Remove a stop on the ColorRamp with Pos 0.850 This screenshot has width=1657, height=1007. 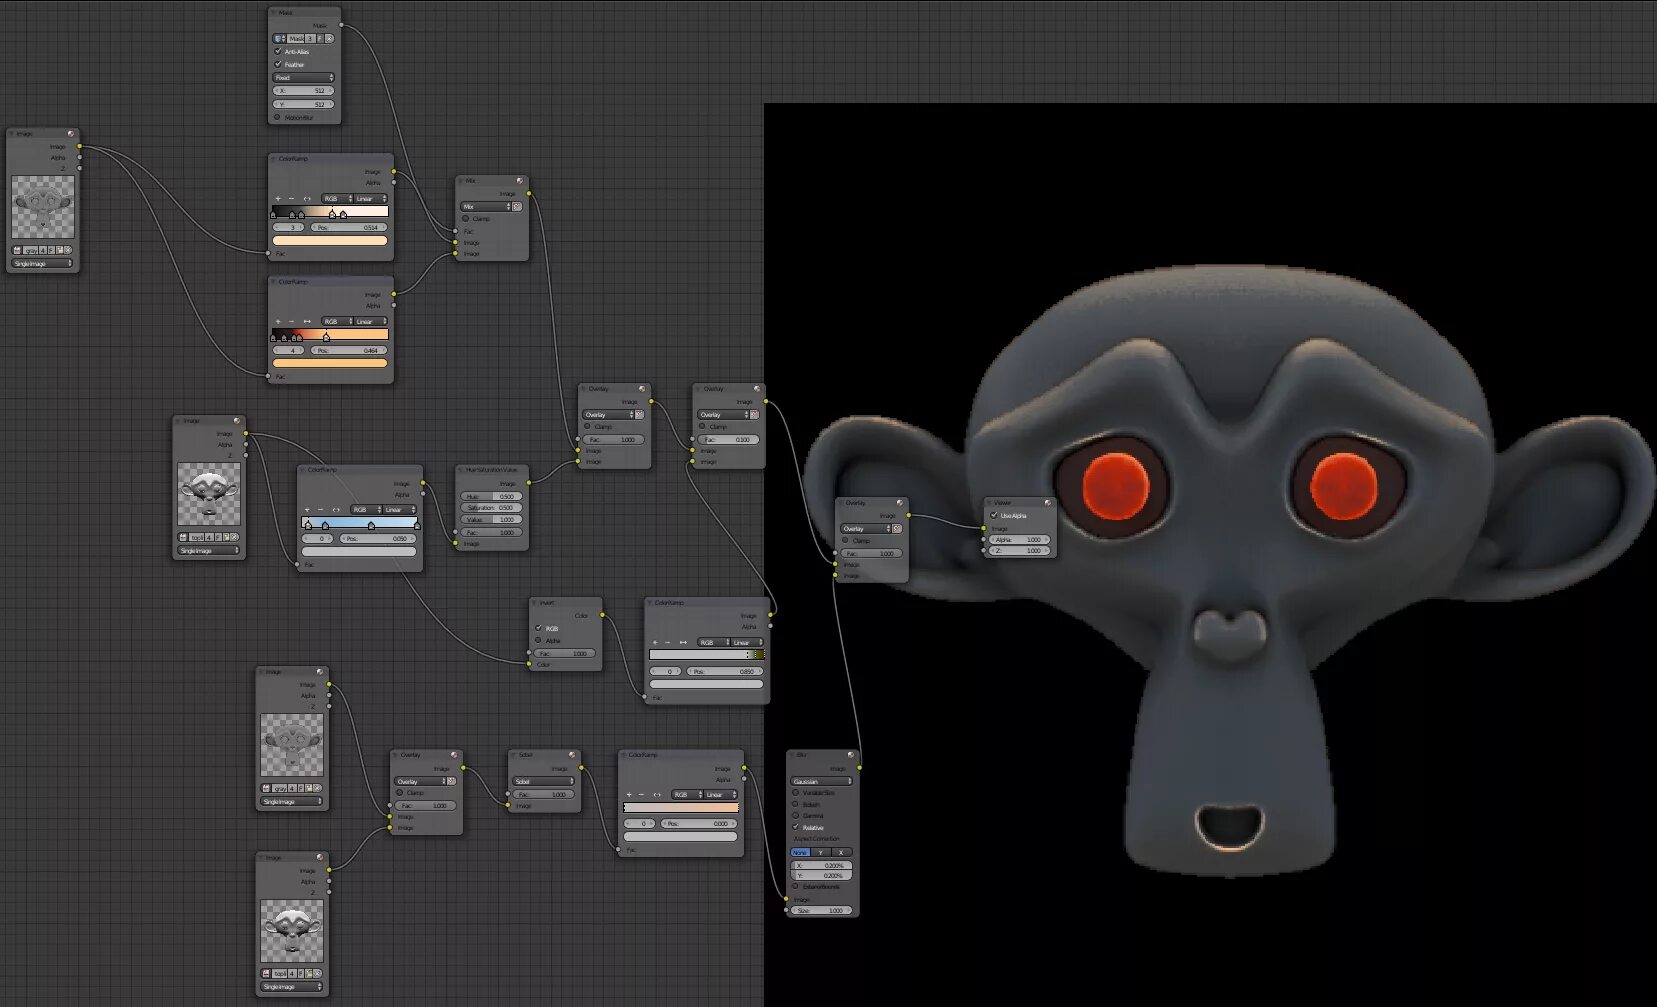668,643
